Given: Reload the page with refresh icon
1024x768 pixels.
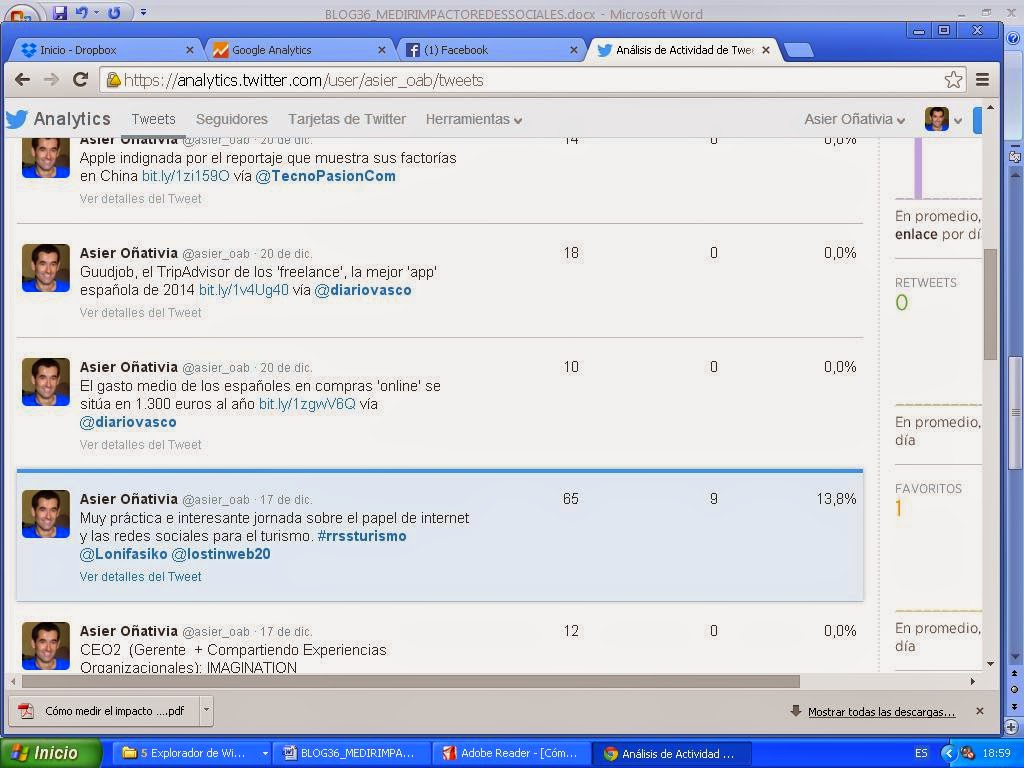Looking at the screenshot, I should (x=80, y=80).
